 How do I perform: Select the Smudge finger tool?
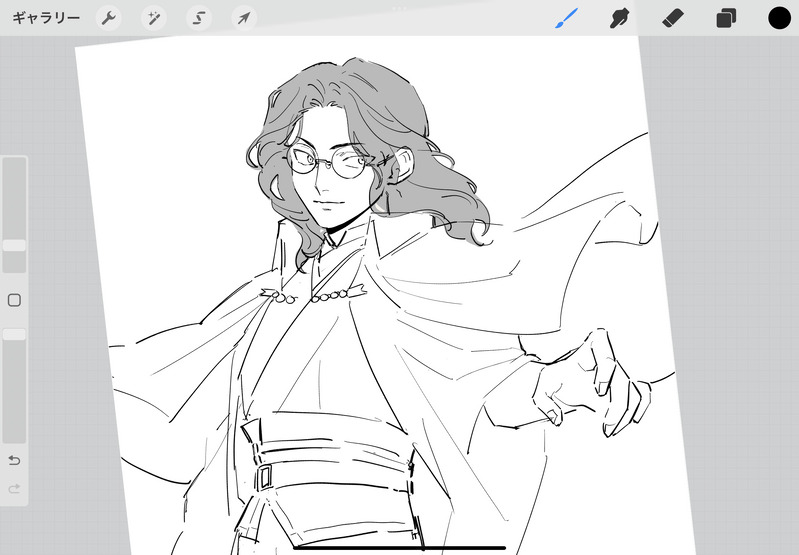click(x=619, y=18)
